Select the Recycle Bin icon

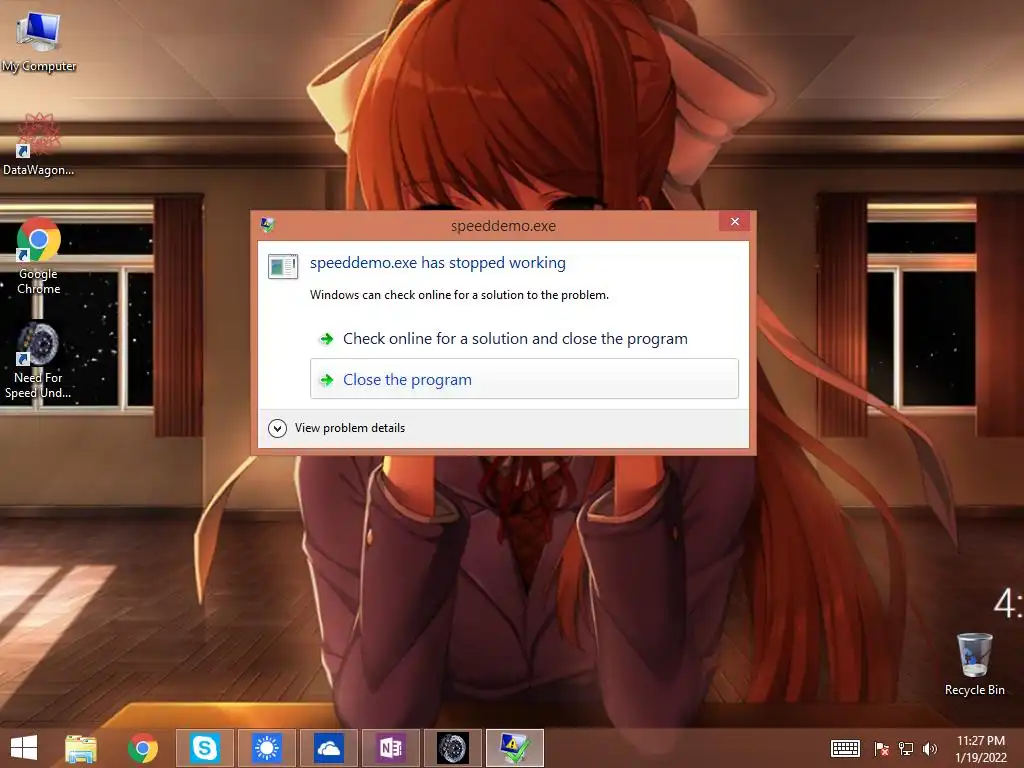coord(974,664)
